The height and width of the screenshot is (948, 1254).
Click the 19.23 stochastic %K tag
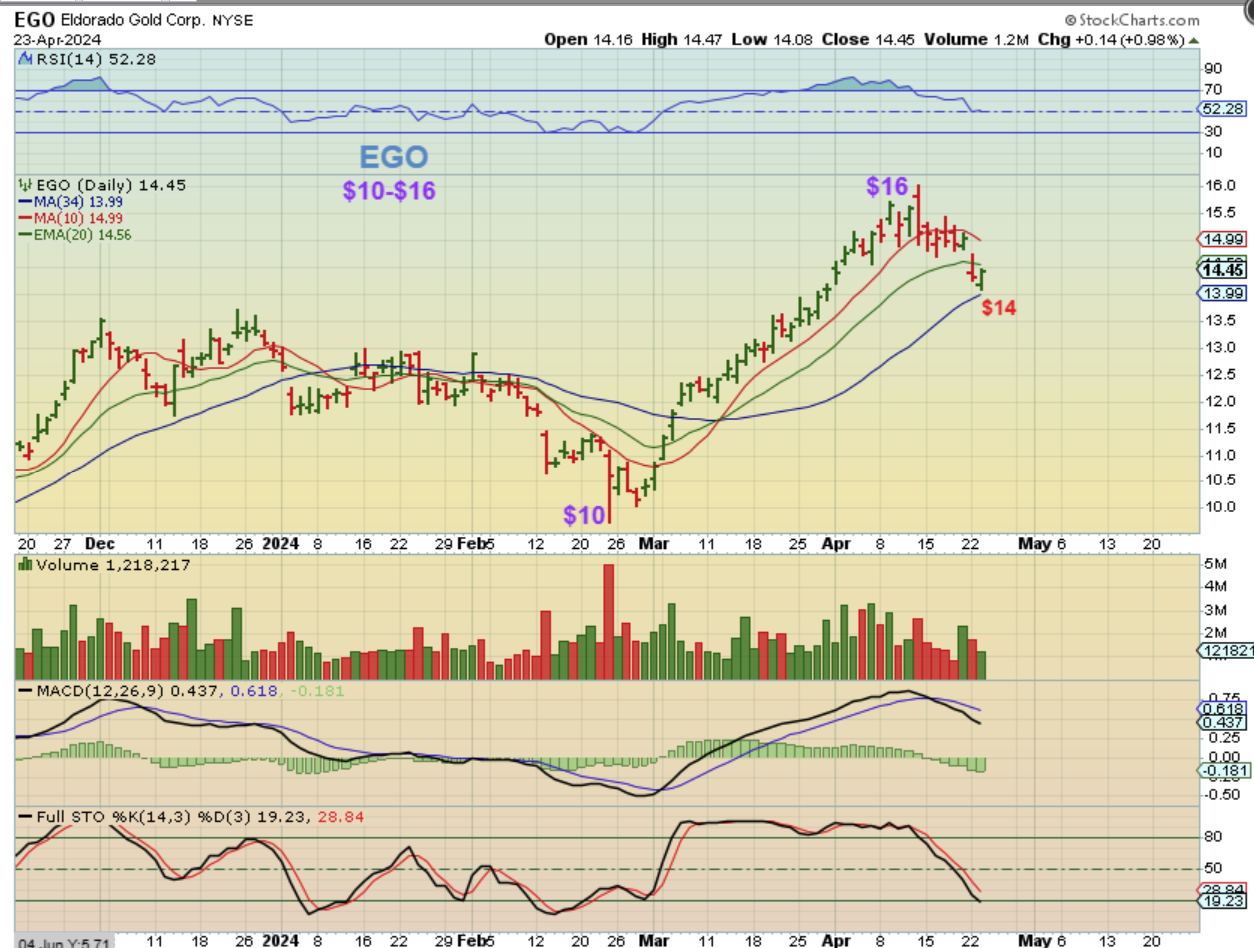coord(1222,900)
